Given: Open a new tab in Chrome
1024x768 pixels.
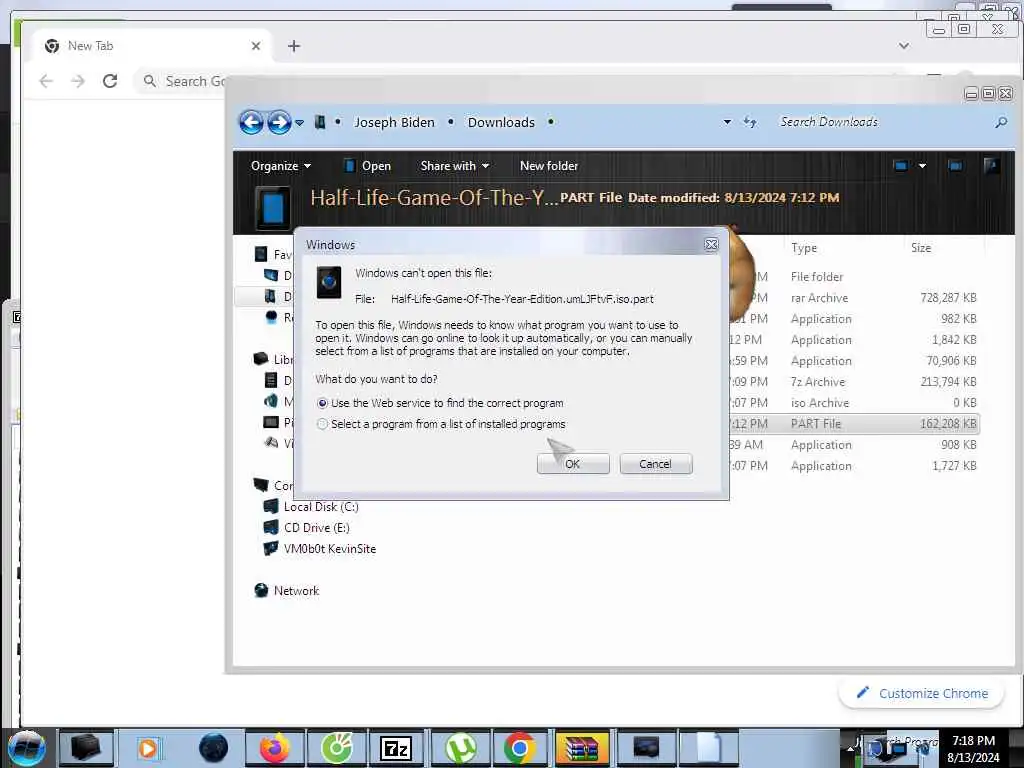Looking at the screenshot, I should tap(294, 46).
